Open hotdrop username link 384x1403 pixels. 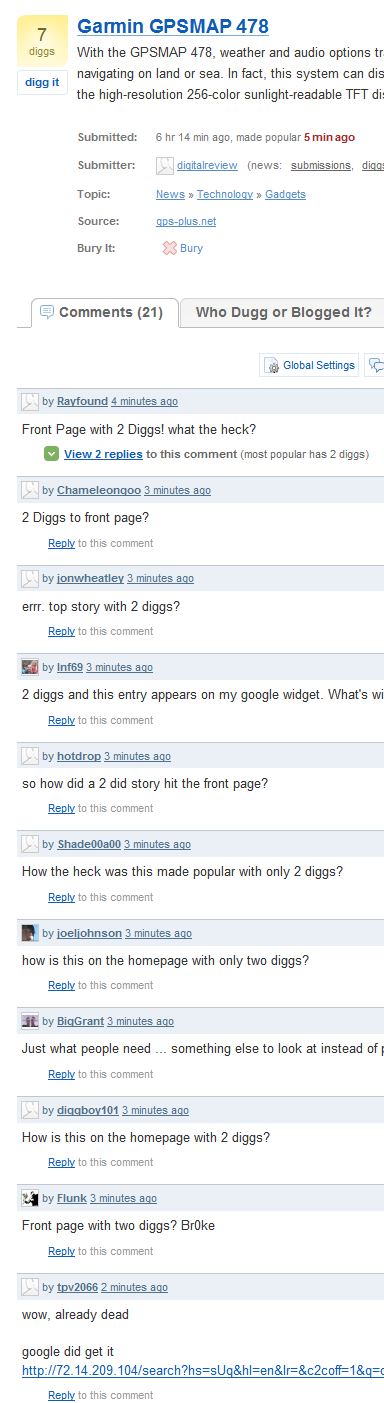tap(79, 756)
